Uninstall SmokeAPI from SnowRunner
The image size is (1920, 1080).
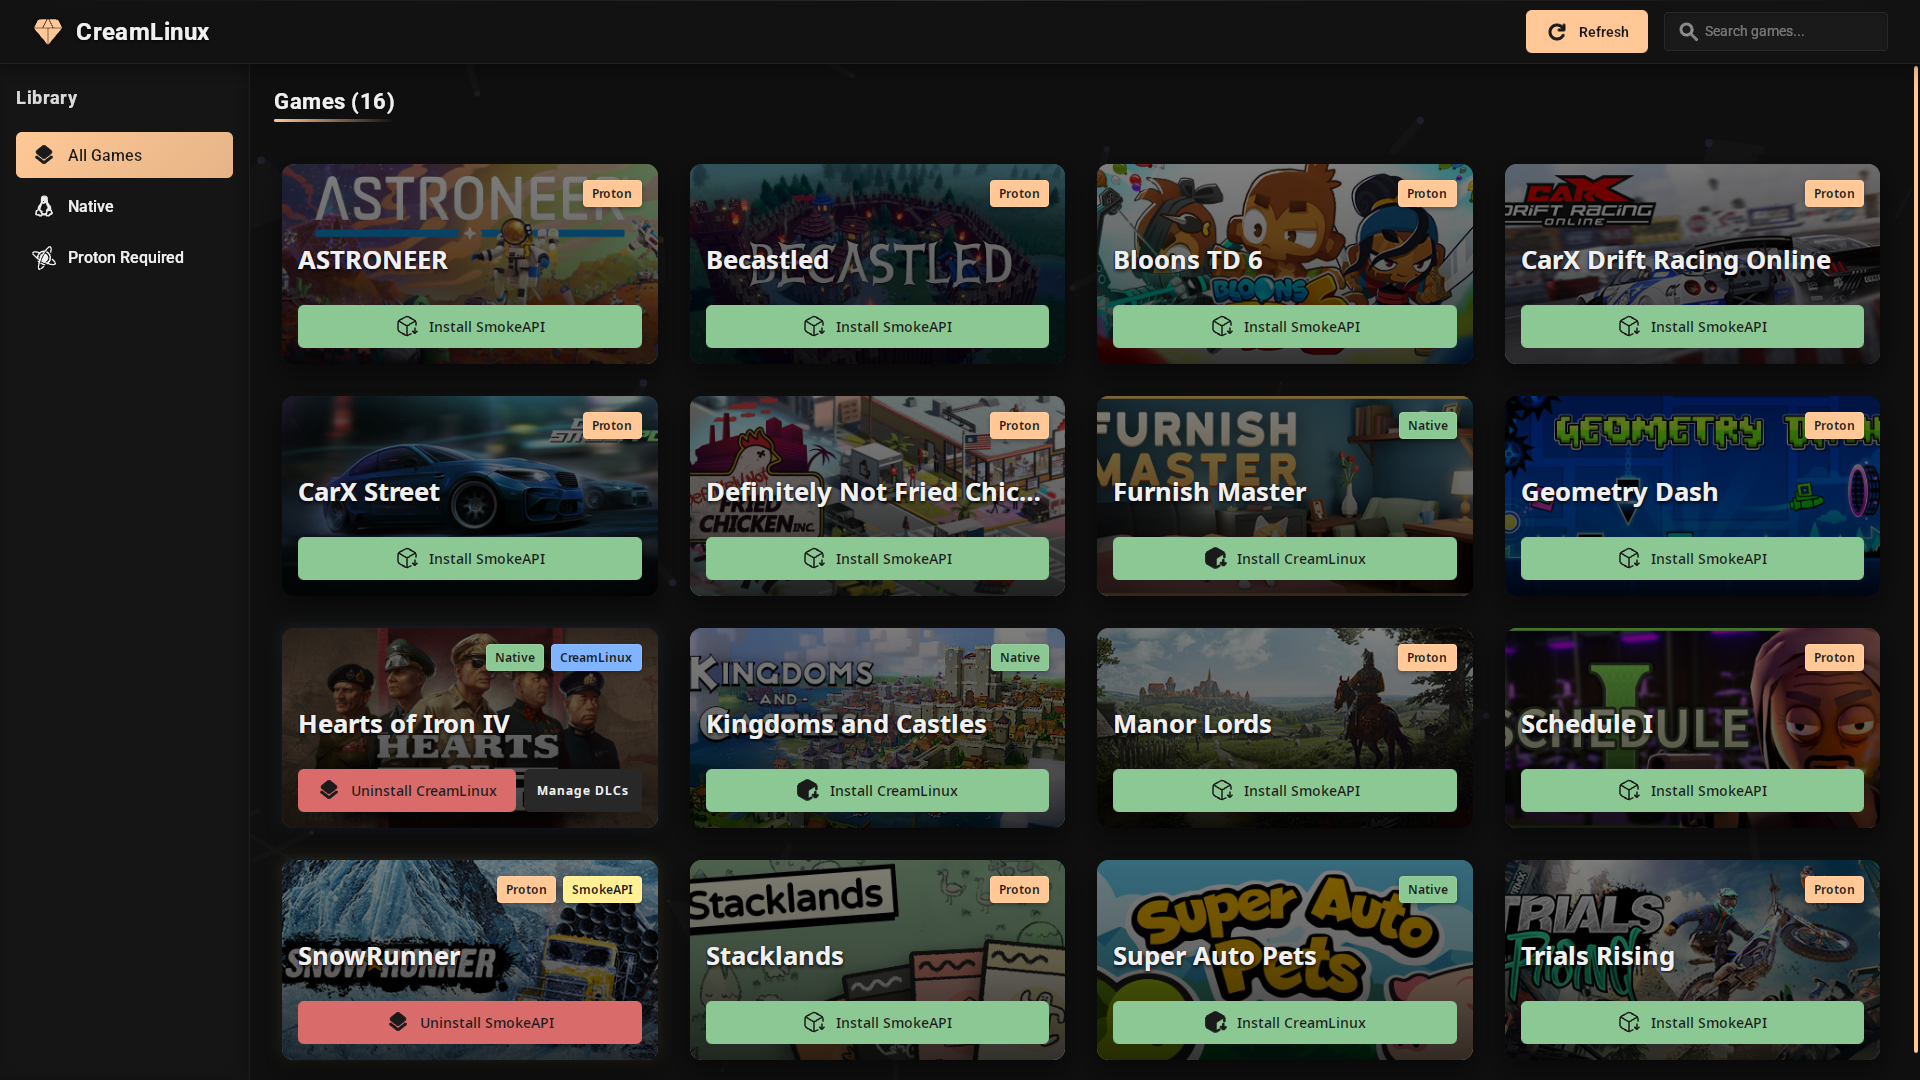pyautogui.click(x=469, y=1022)
